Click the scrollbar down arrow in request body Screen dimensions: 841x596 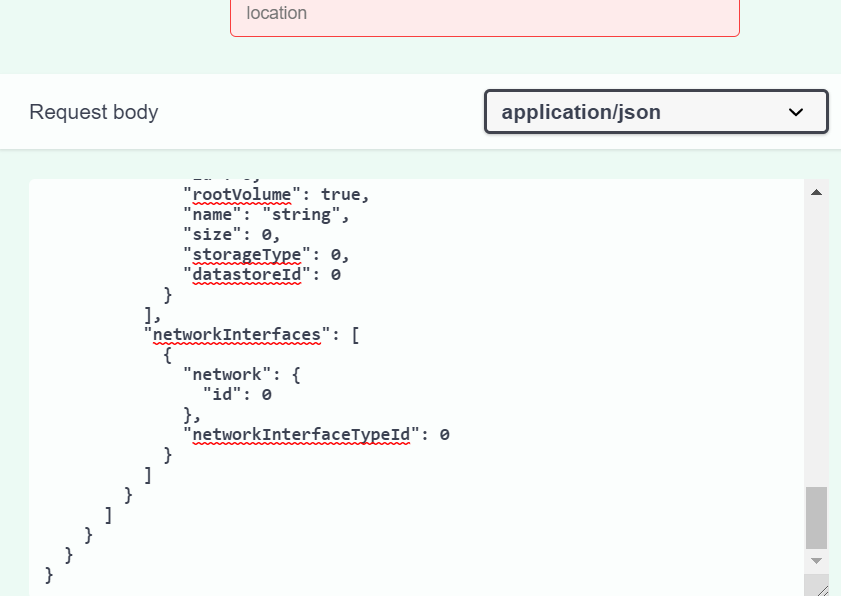(816, 561)
